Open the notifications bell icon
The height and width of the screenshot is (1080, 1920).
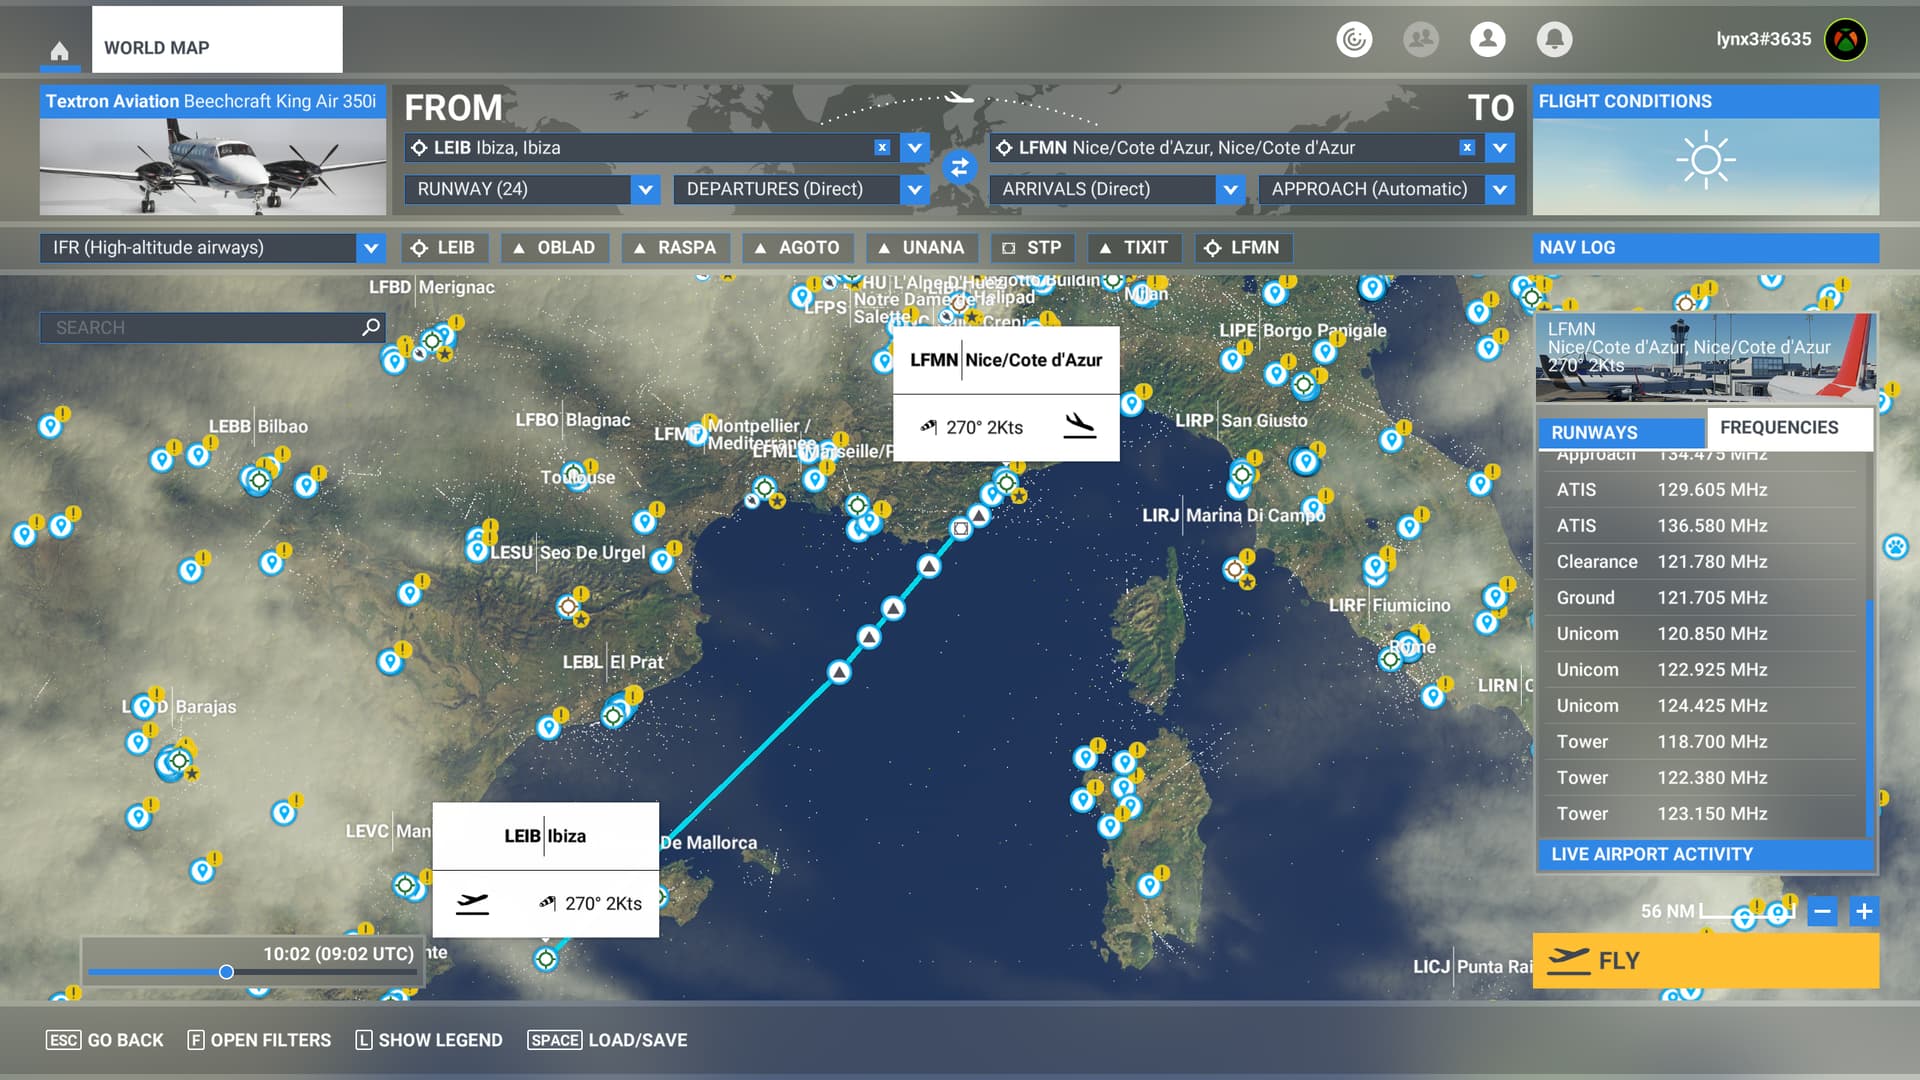(1554, 39)
